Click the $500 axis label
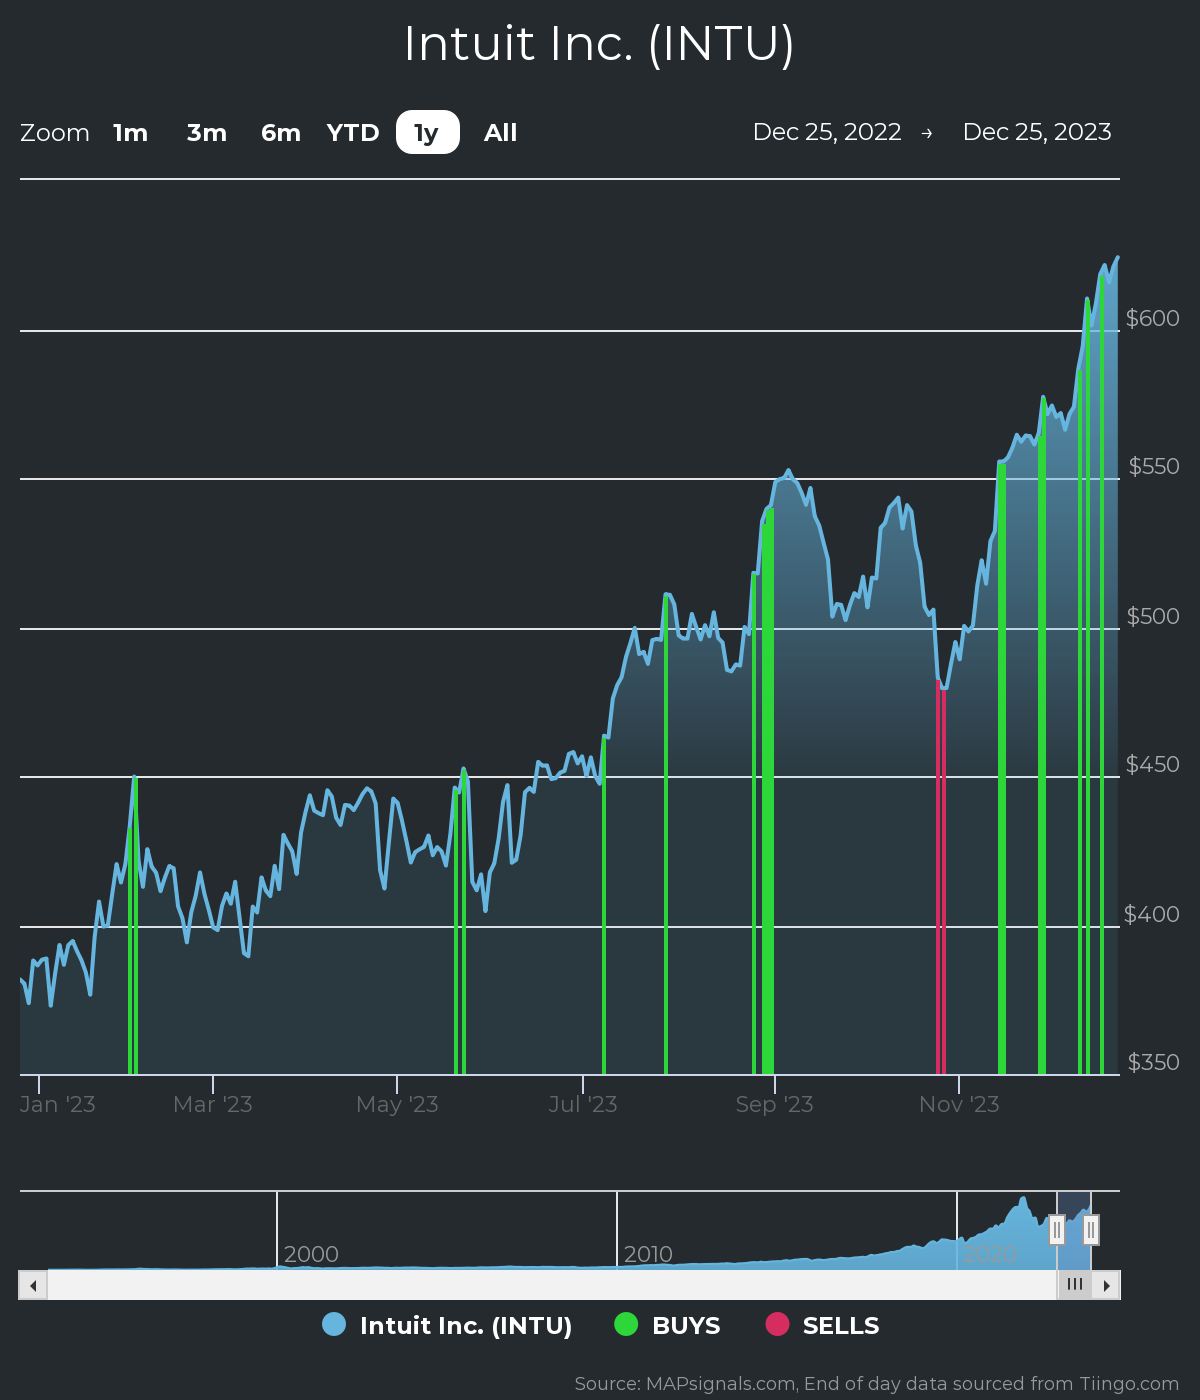Image resolution: width=1200 pixels, height=1400 pixels. tap(1153, 616)
